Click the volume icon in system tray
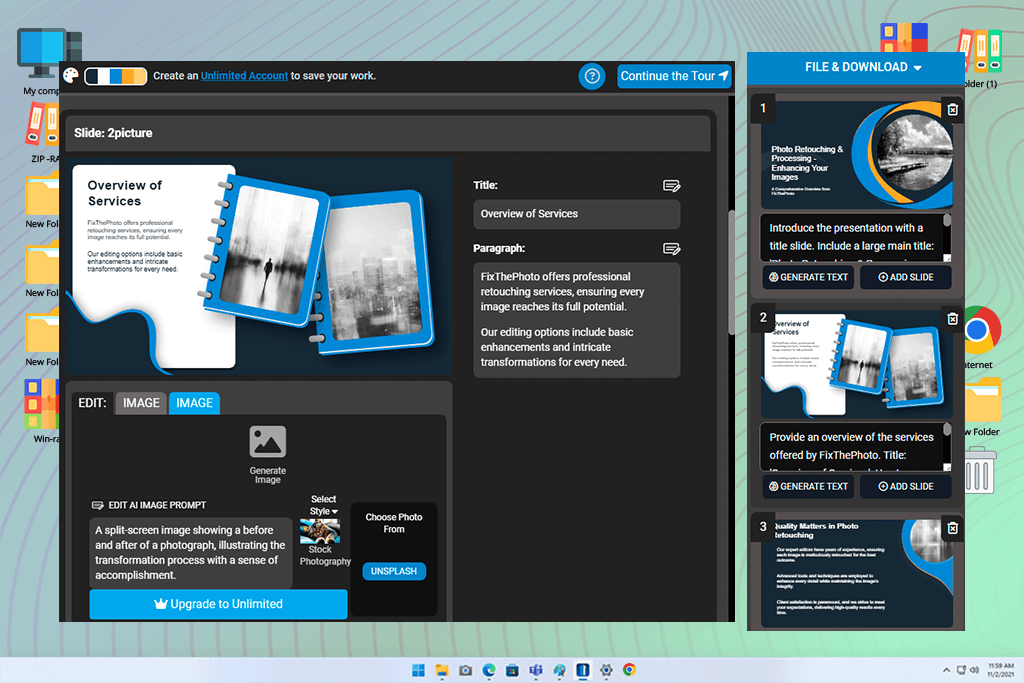Image resolution: width=1024 pixels, height=683 pixels. [x=974, y=670]
